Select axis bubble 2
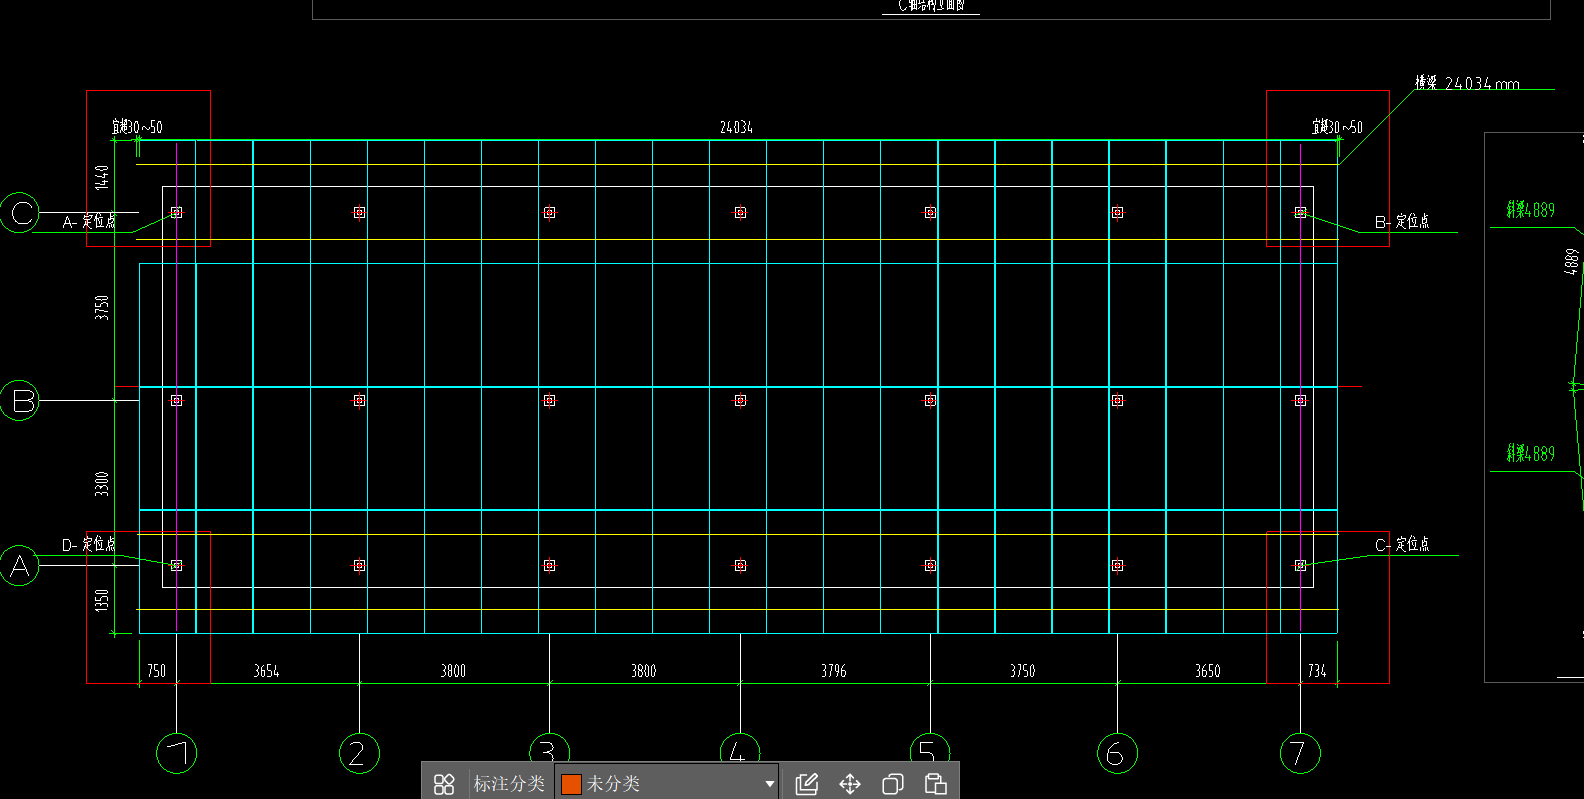The width and height of the screenshot is (1584, 799). click(x=359, y=753)
